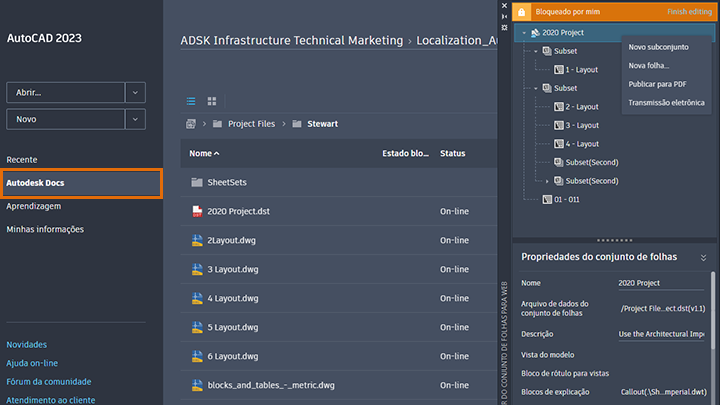The image size is (720, 405).
Task: Click the 2020 Project.dst file icon
Action: coord(198,211)
